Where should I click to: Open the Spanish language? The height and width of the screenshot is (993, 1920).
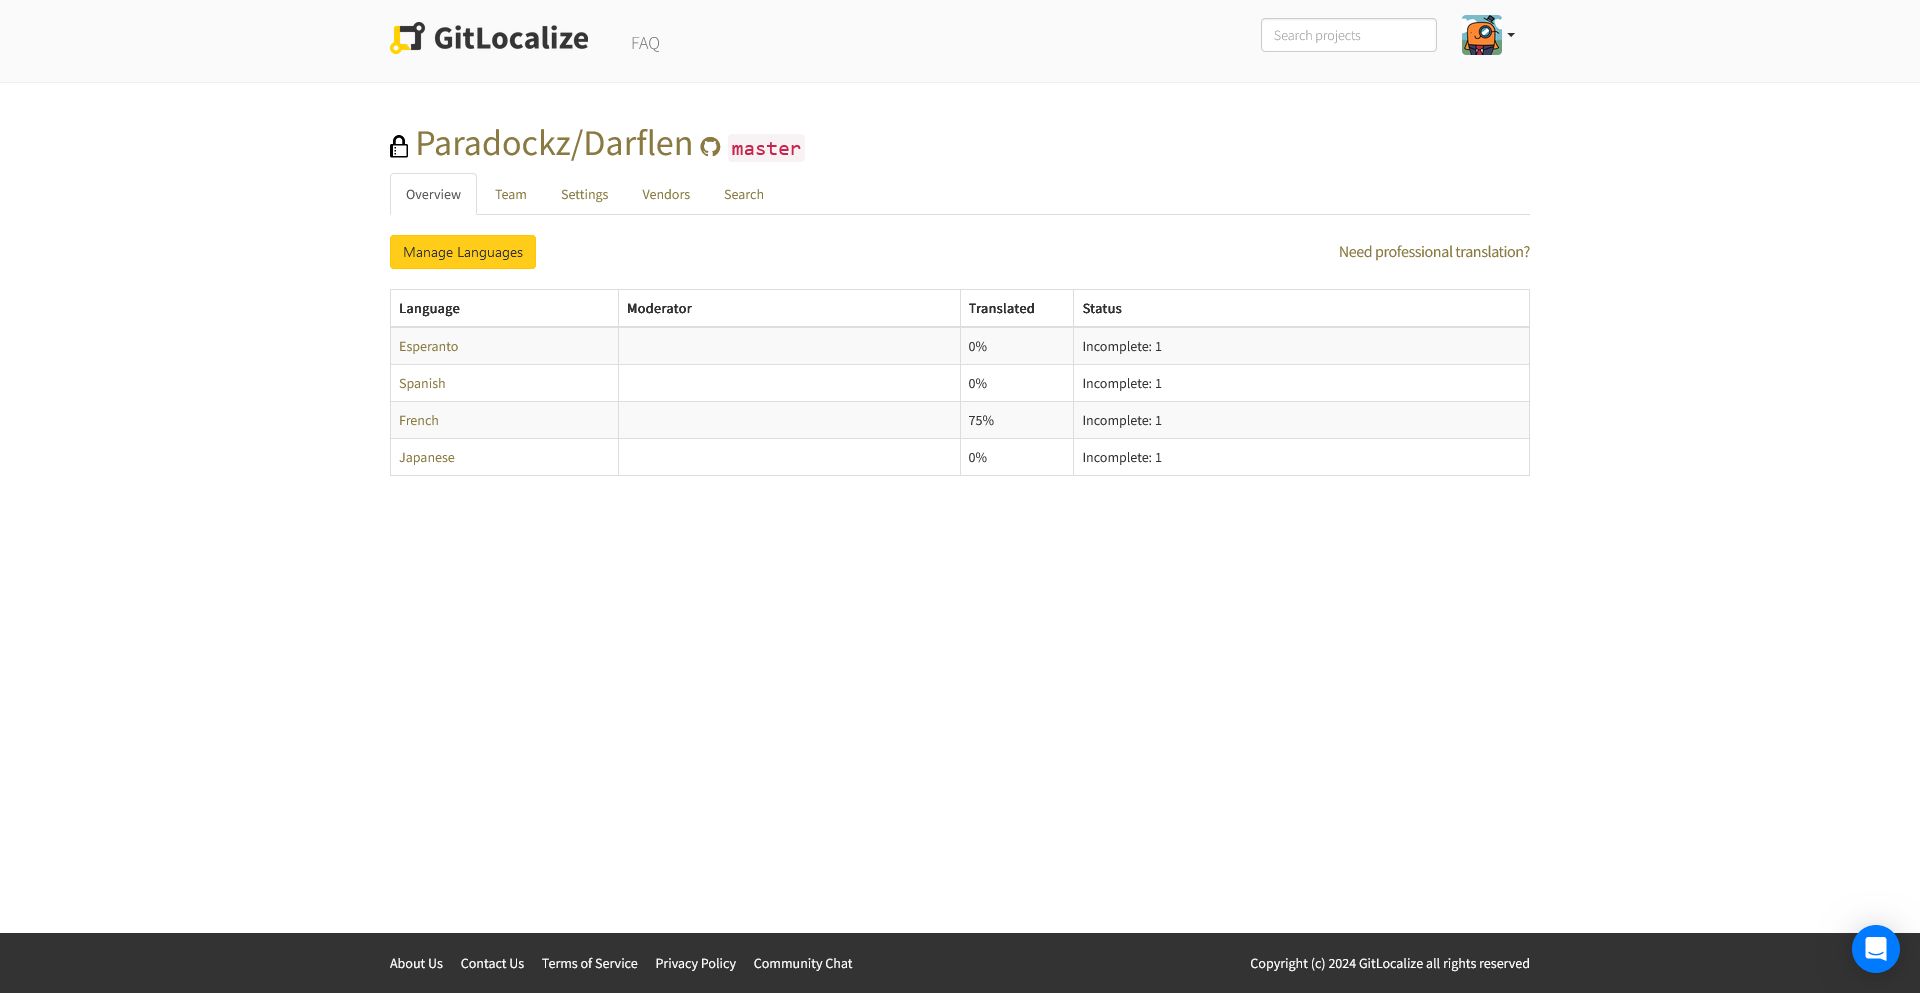coord(422,383)
